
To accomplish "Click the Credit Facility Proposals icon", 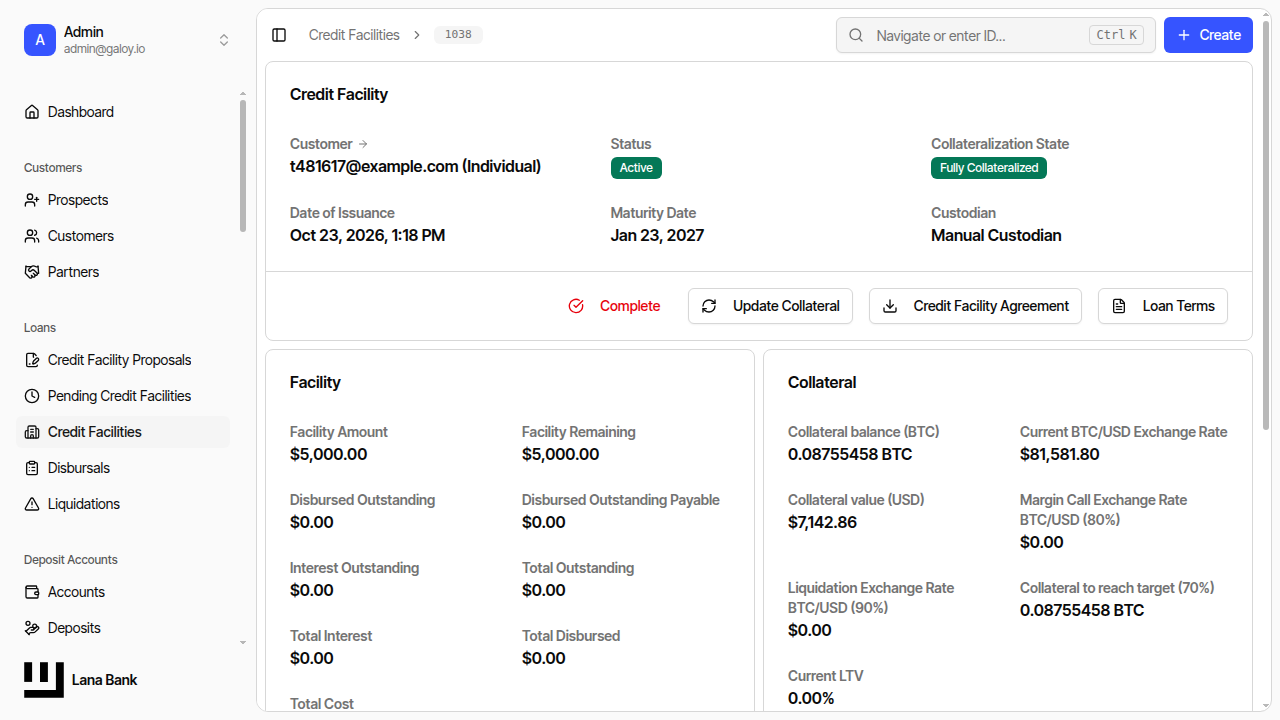I will point(32,360).
